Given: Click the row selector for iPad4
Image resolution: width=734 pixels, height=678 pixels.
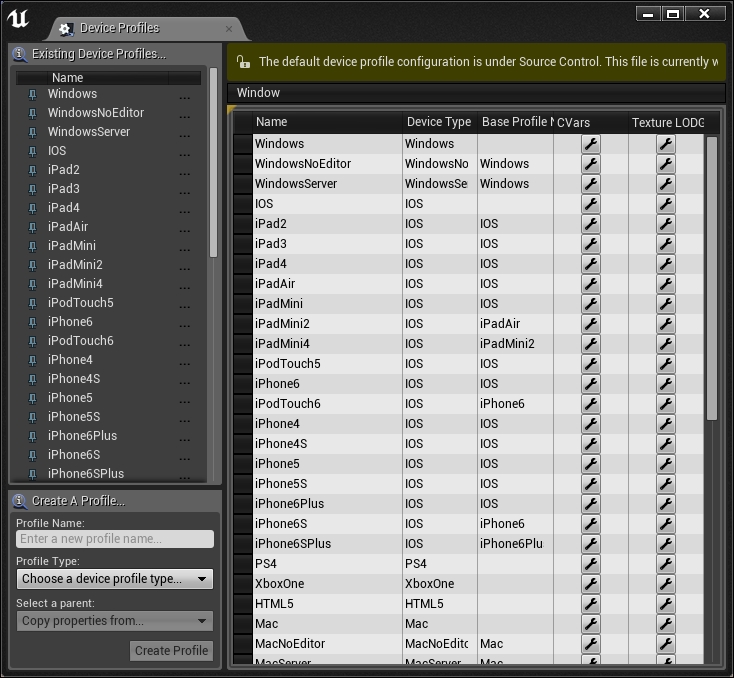Looking at the screenshot, I should click(x=243, y=264).
